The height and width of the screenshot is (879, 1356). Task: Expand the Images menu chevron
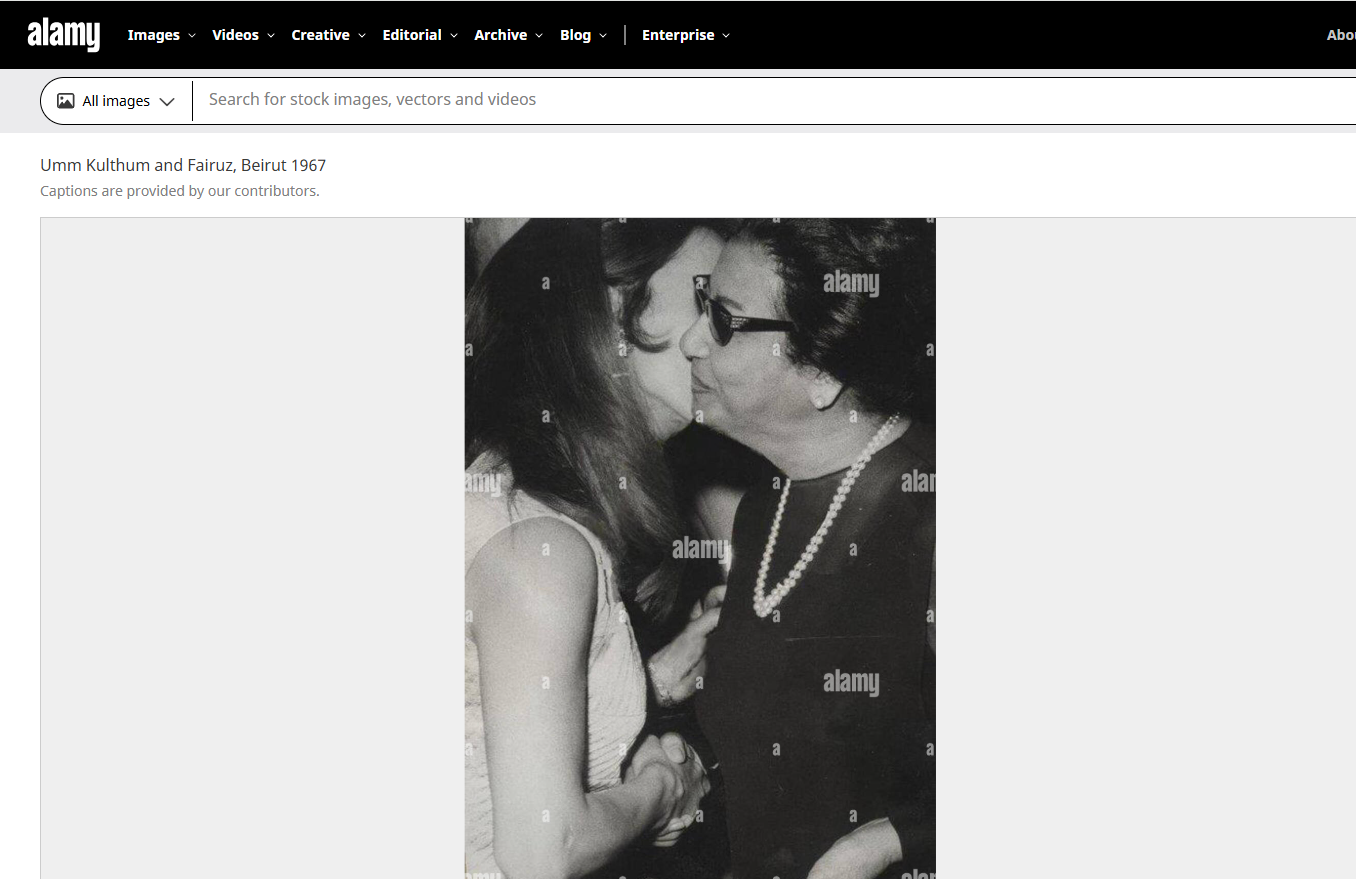[191, 35]
